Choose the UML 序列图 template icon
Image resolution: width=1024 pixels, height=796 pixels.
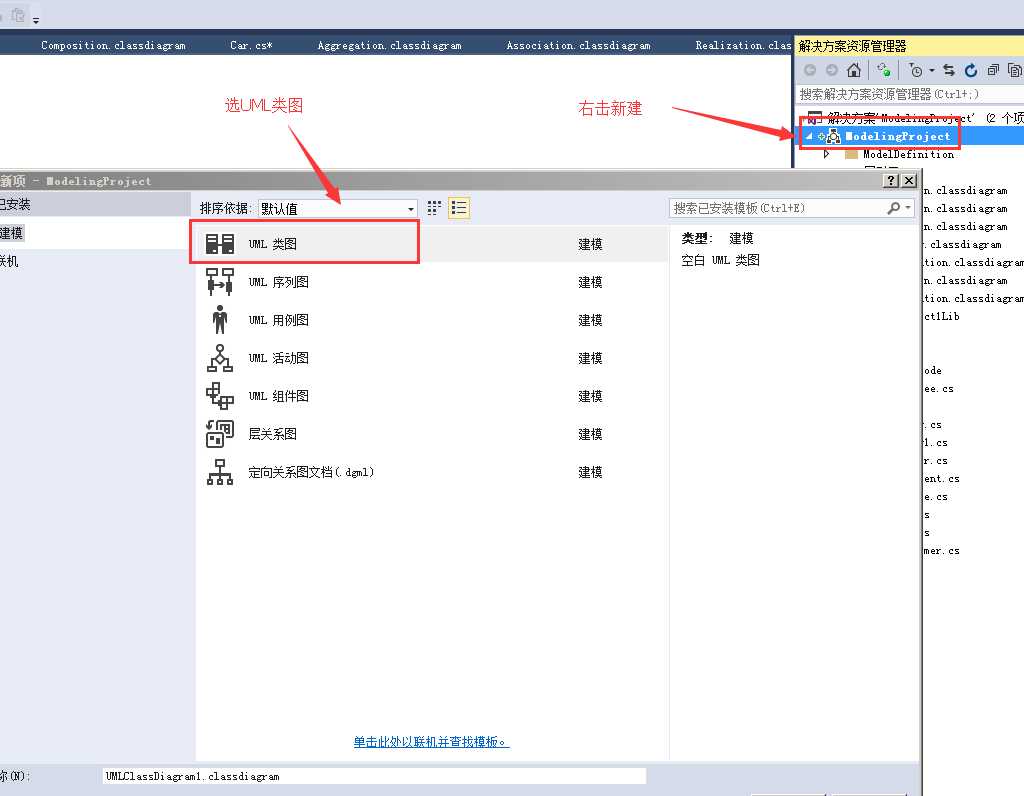219,281
